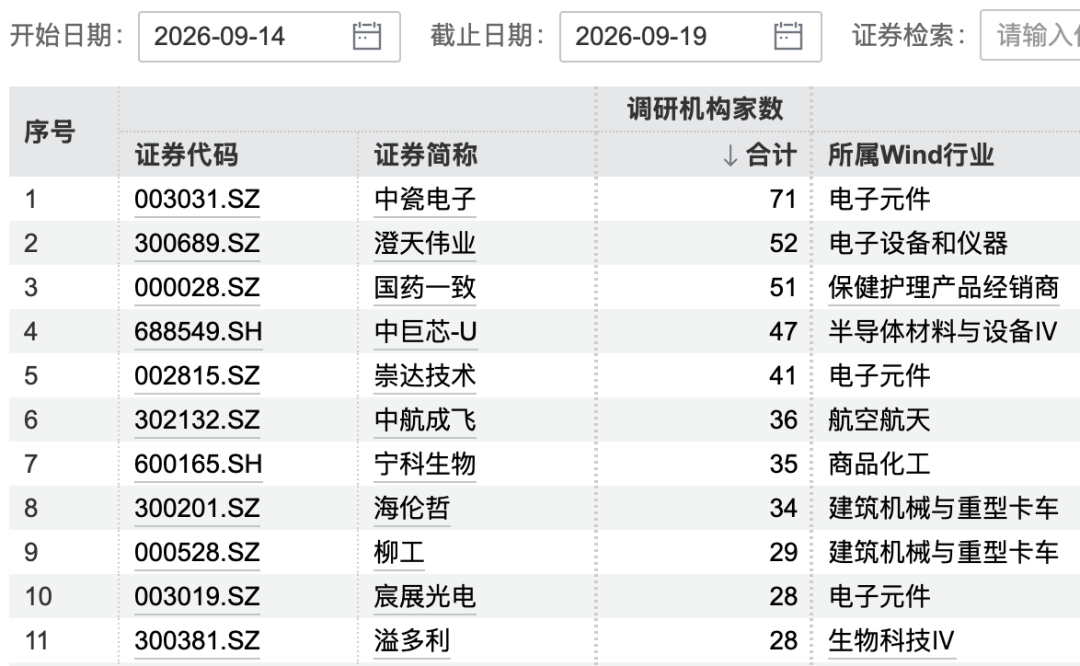
Task: Open the 海伦哲 security link
Action: (x=412, y=508)
